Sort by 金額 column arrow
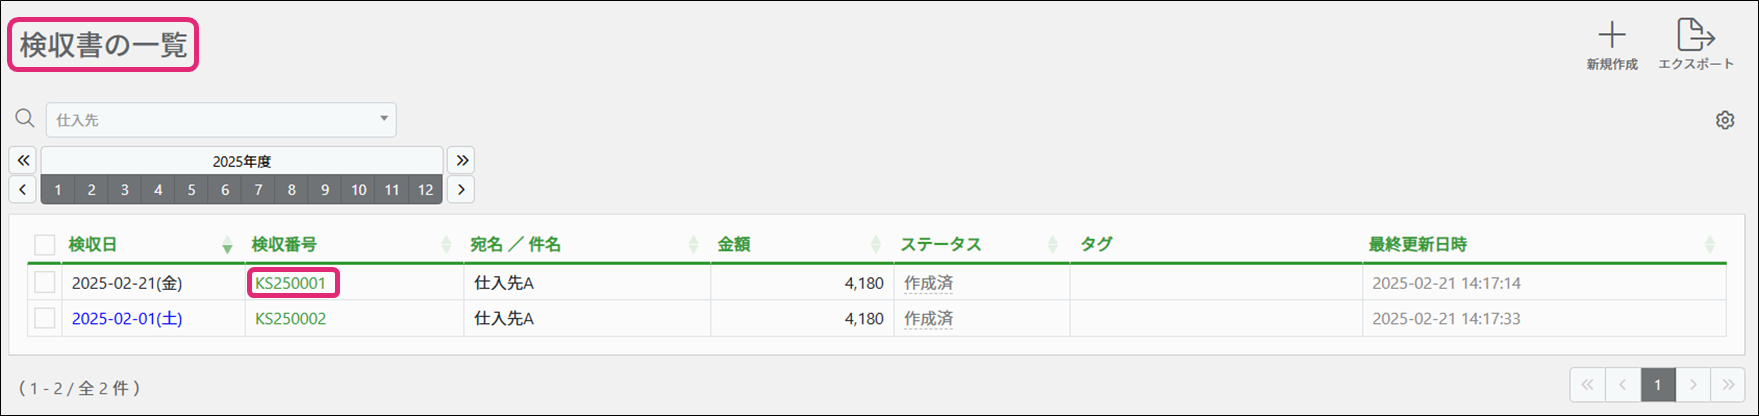 tap(876, 245)
